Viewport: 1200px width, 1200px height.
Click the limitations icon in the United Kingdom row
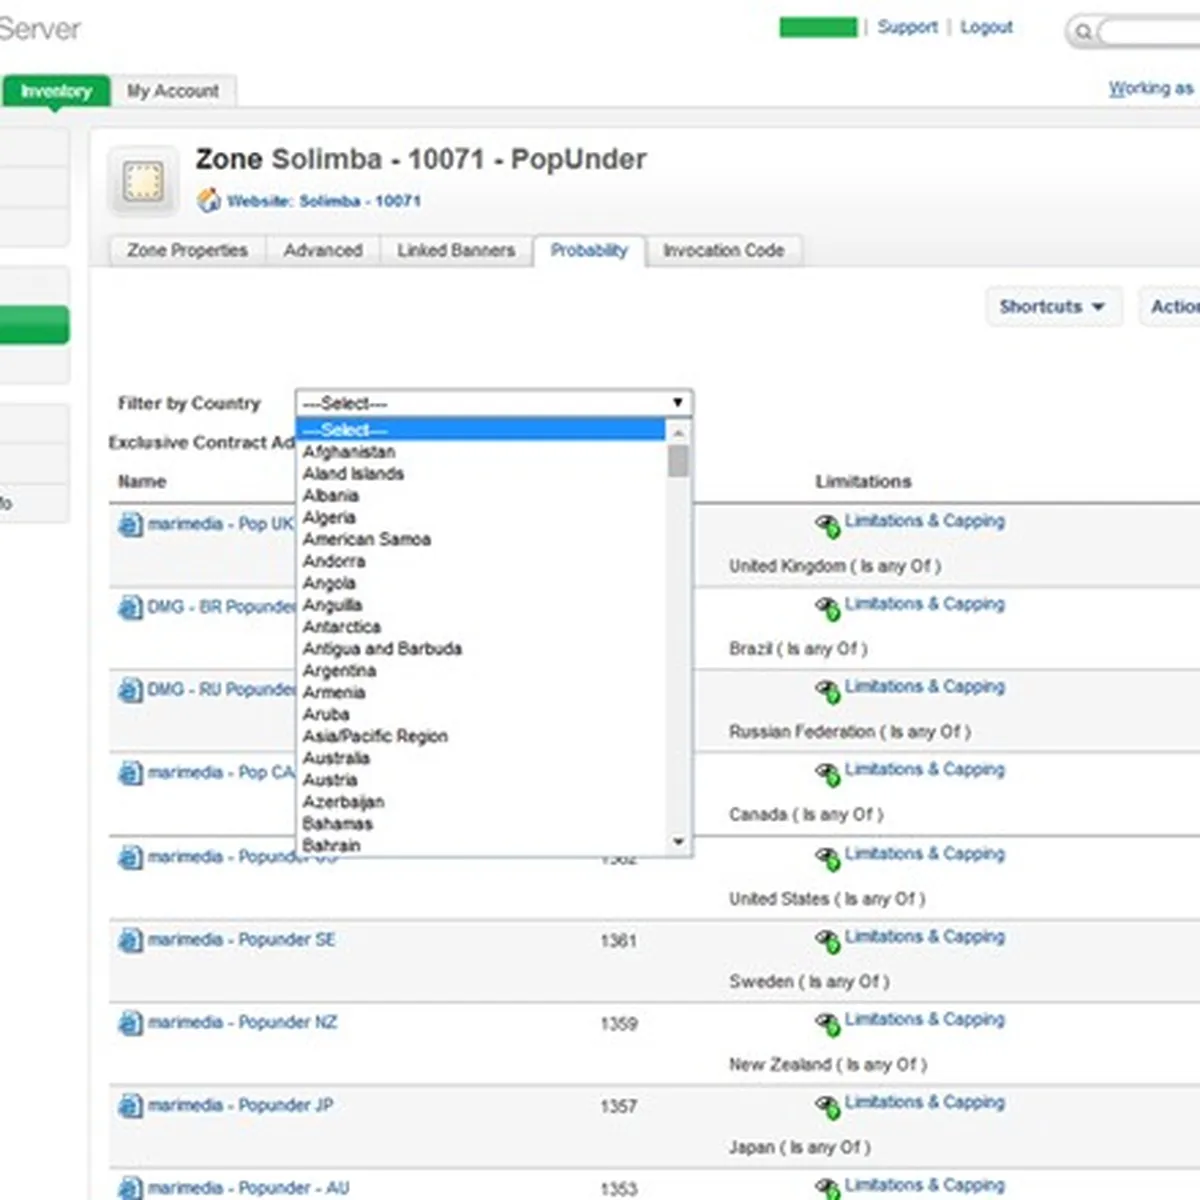click(827, 524)
